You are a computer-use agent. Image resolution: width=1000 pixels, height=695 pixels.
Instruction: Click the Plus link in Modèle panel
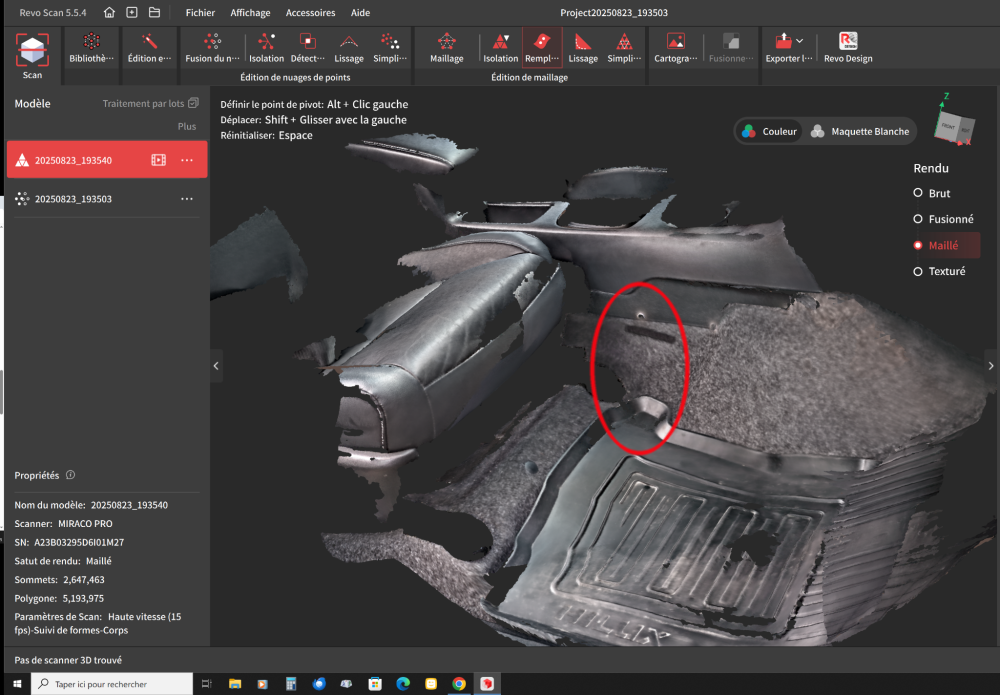(x=187, y=126)
